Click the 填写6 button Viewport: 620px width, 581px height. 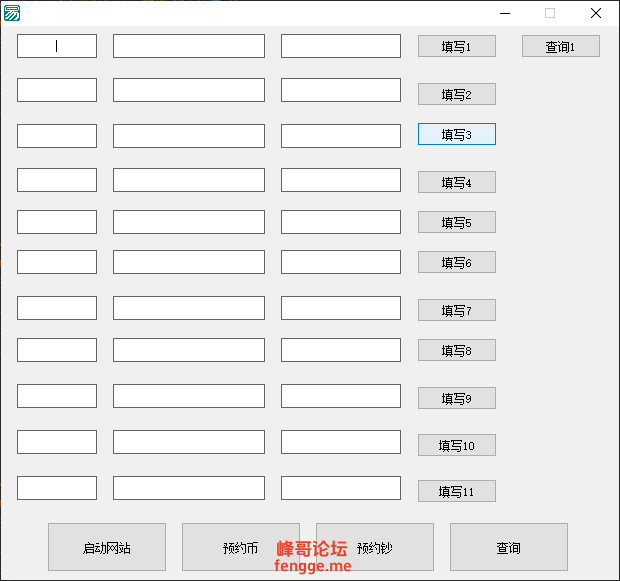pyautogui.click(x=457, y=262)
